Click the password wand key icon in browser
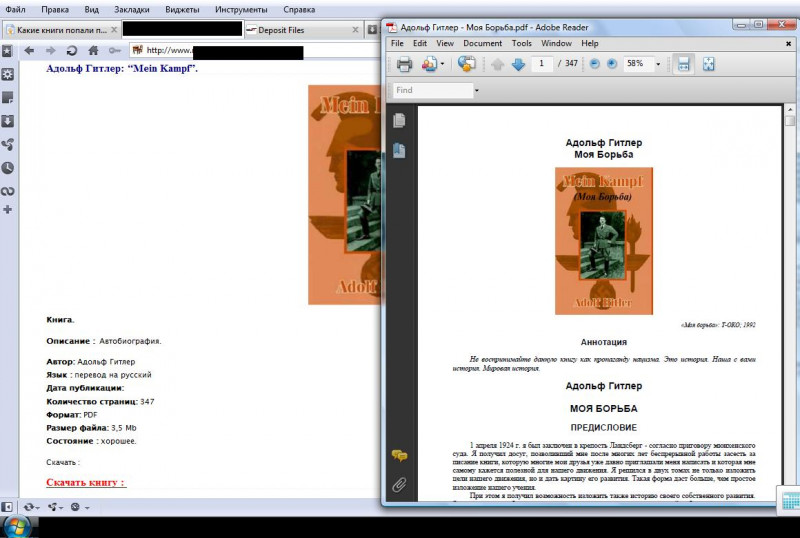 coord(114,50)
